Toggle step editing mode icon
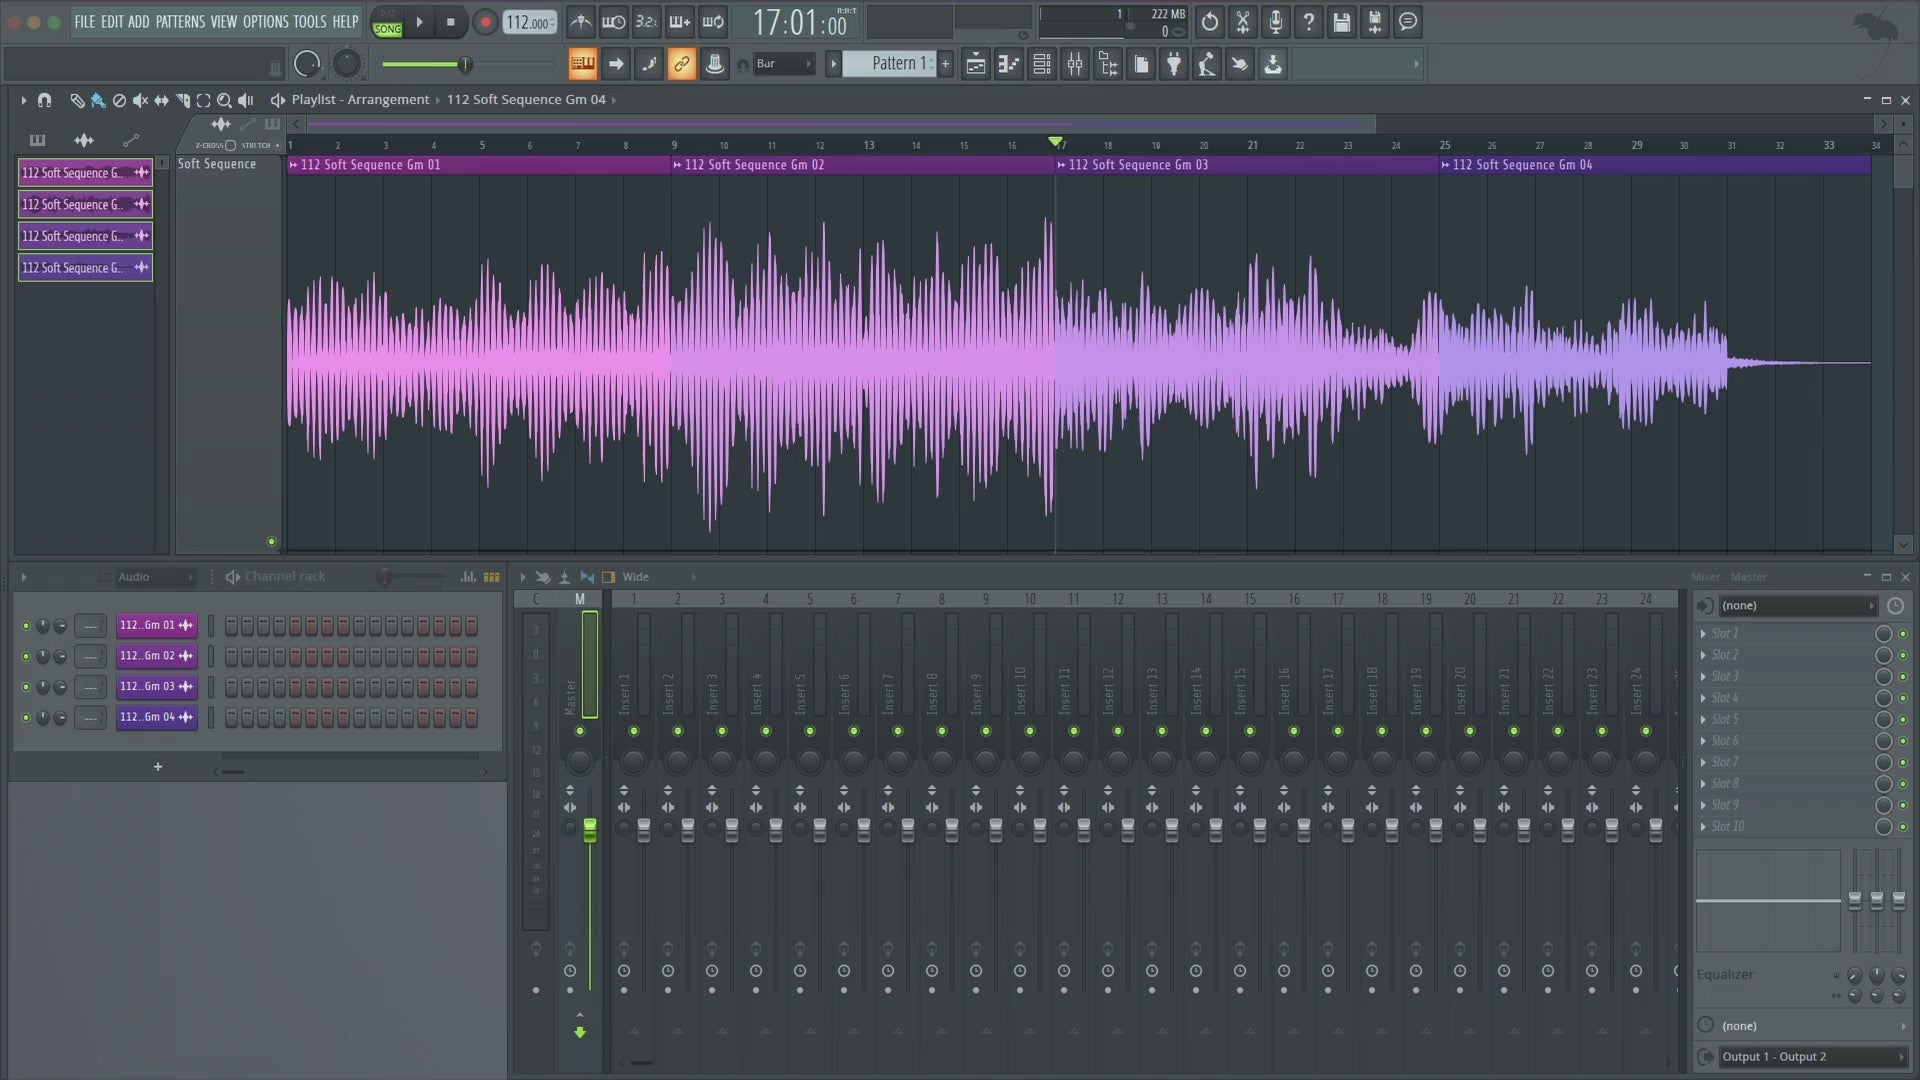This screenshot has width=1920, height=1080. [x=649, y=64]
